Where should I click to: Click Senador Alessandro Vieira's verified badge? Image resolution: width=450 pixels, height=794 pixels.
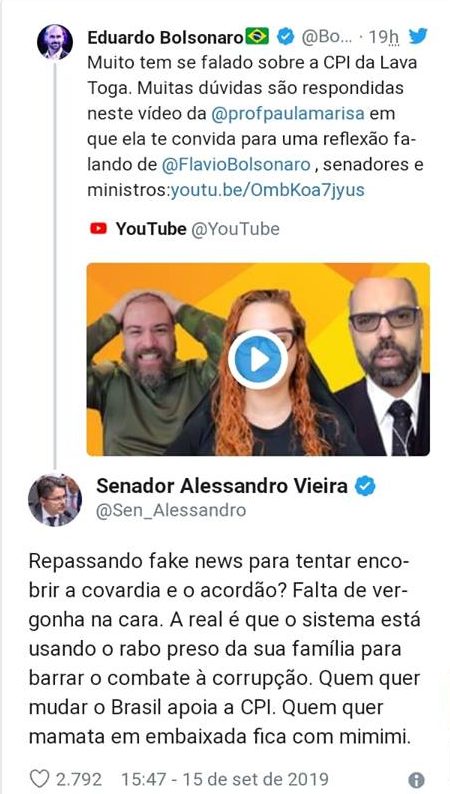point(365,486)
